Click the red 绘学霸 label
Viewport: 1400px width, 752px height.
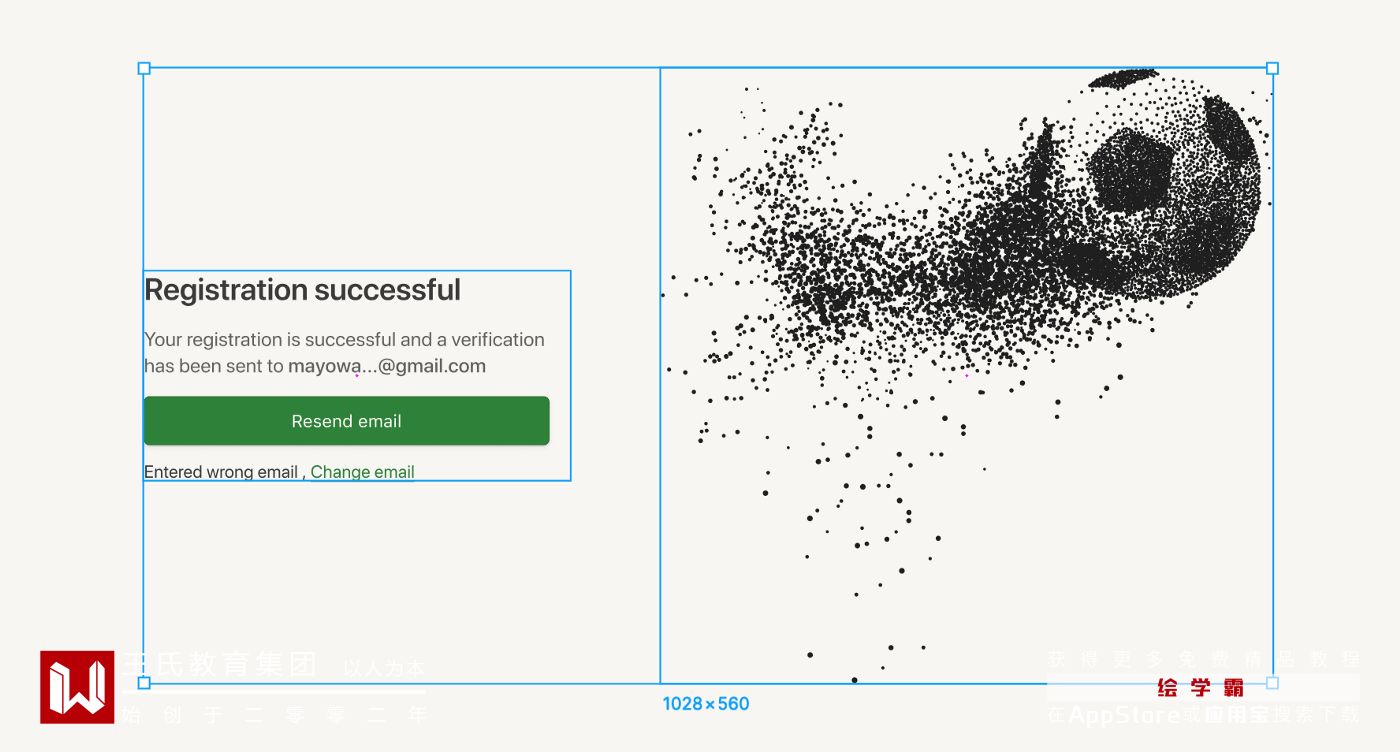point(1200,688)
